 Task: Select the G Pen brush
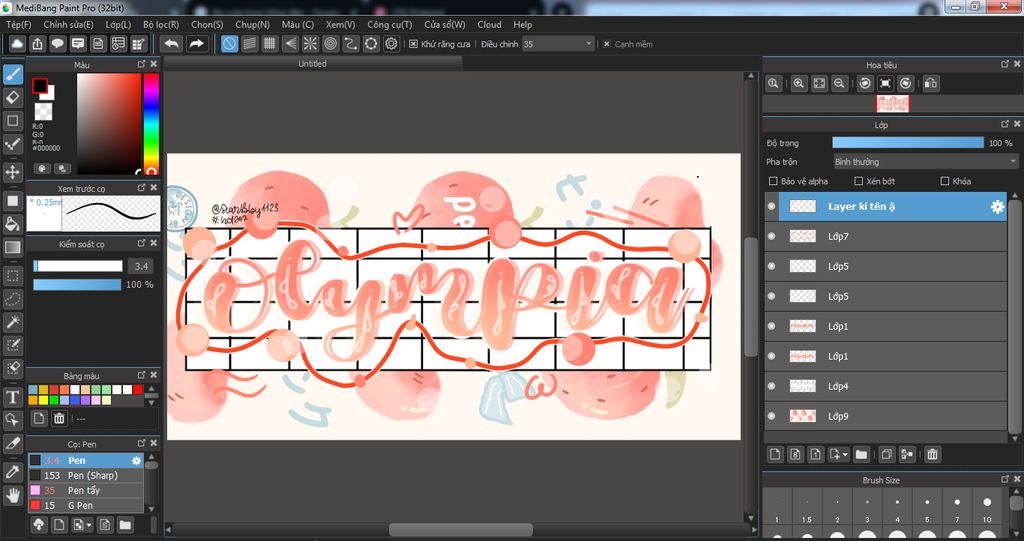click(x=86, y=505)
